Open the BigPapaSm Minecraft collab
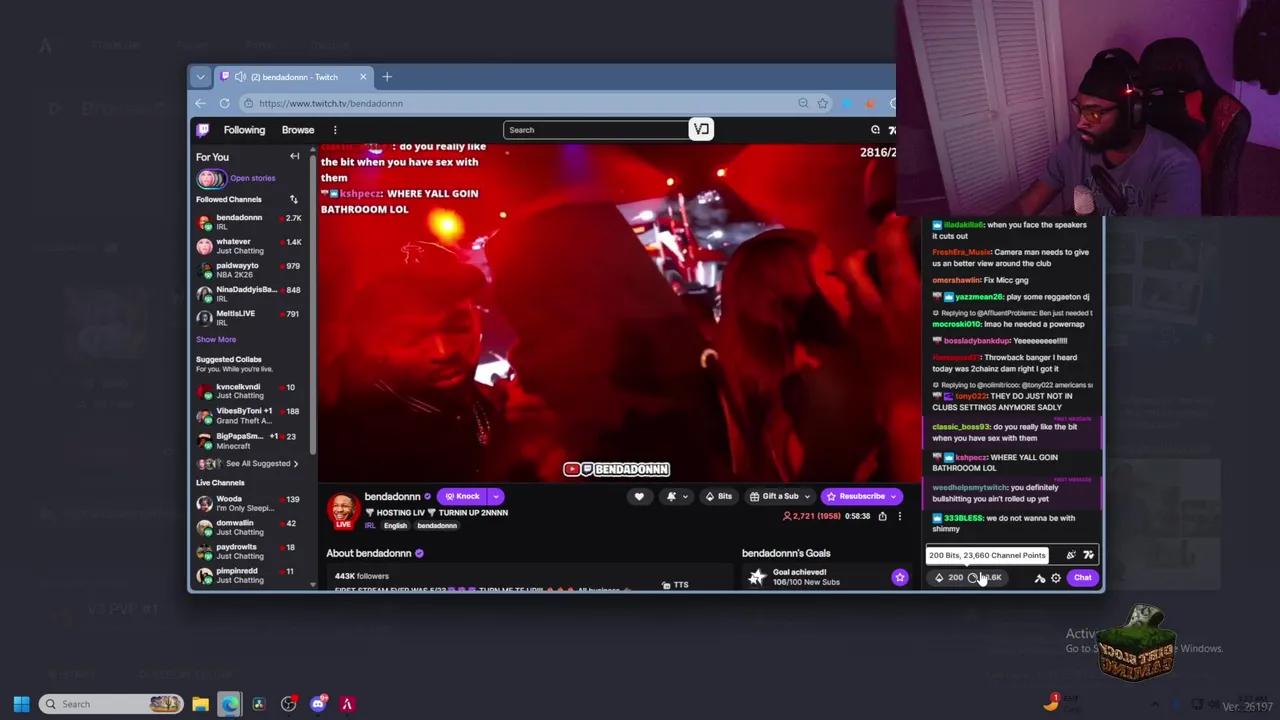Image resolution: width=1280 pixels, height=720 pixels. click(x=249, y=440)
